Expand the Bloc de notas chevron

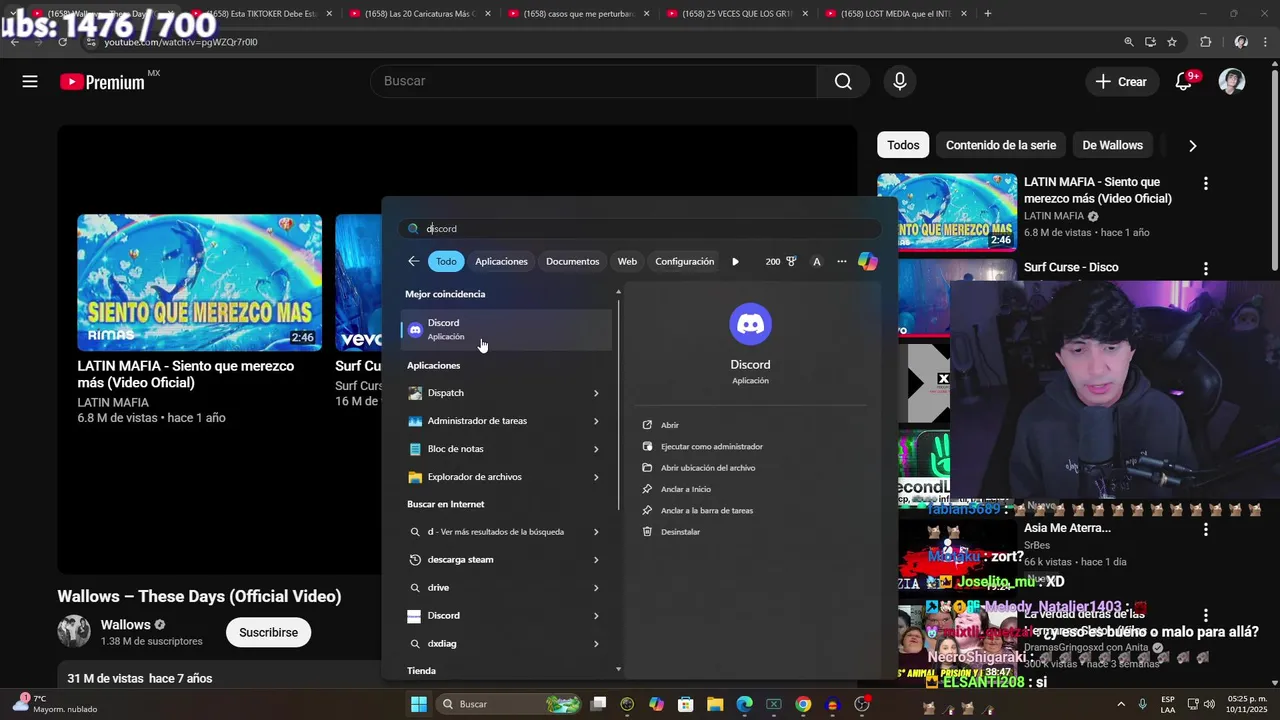[596, 449]
